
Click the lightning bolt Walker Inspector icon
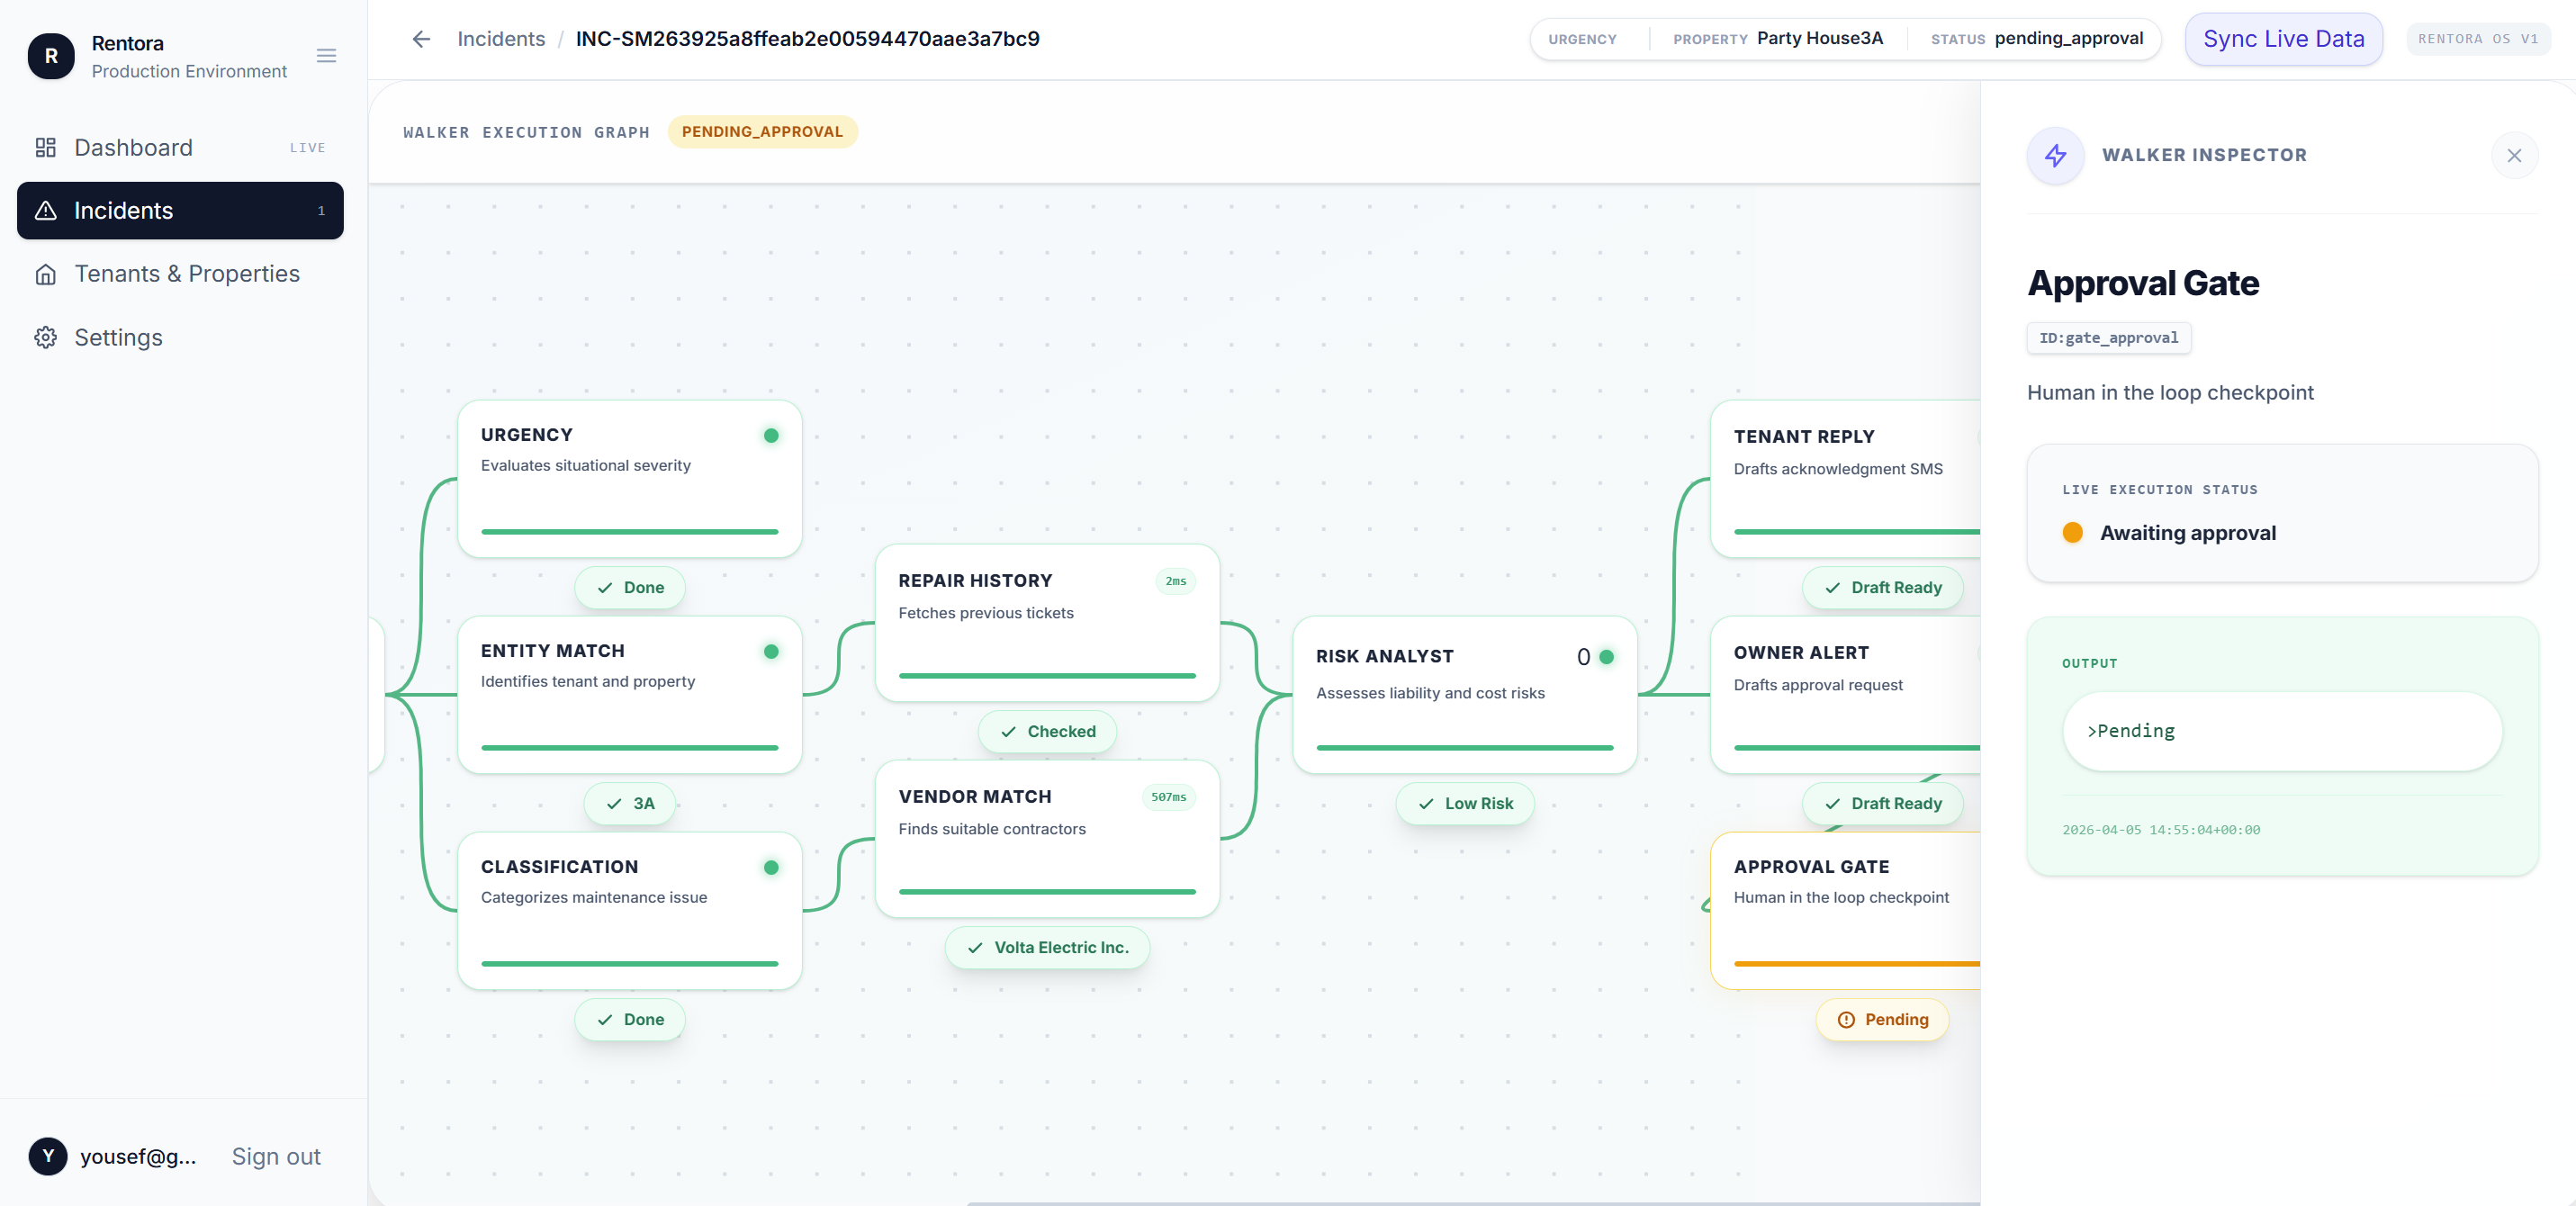2055,155
